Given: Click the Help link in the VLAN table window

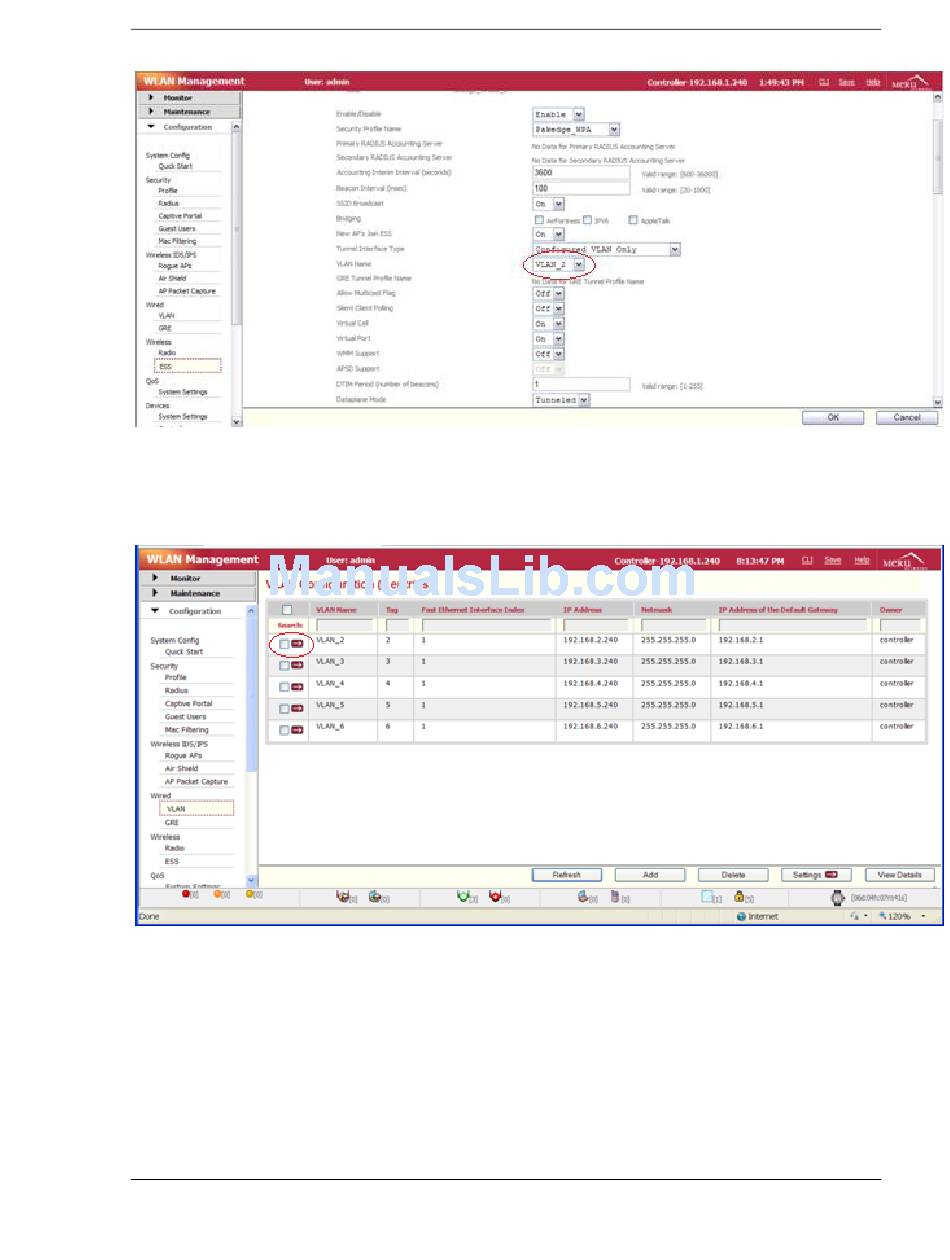Looking at the screenshot, I should pyautogui.click(x=861, y=560).
